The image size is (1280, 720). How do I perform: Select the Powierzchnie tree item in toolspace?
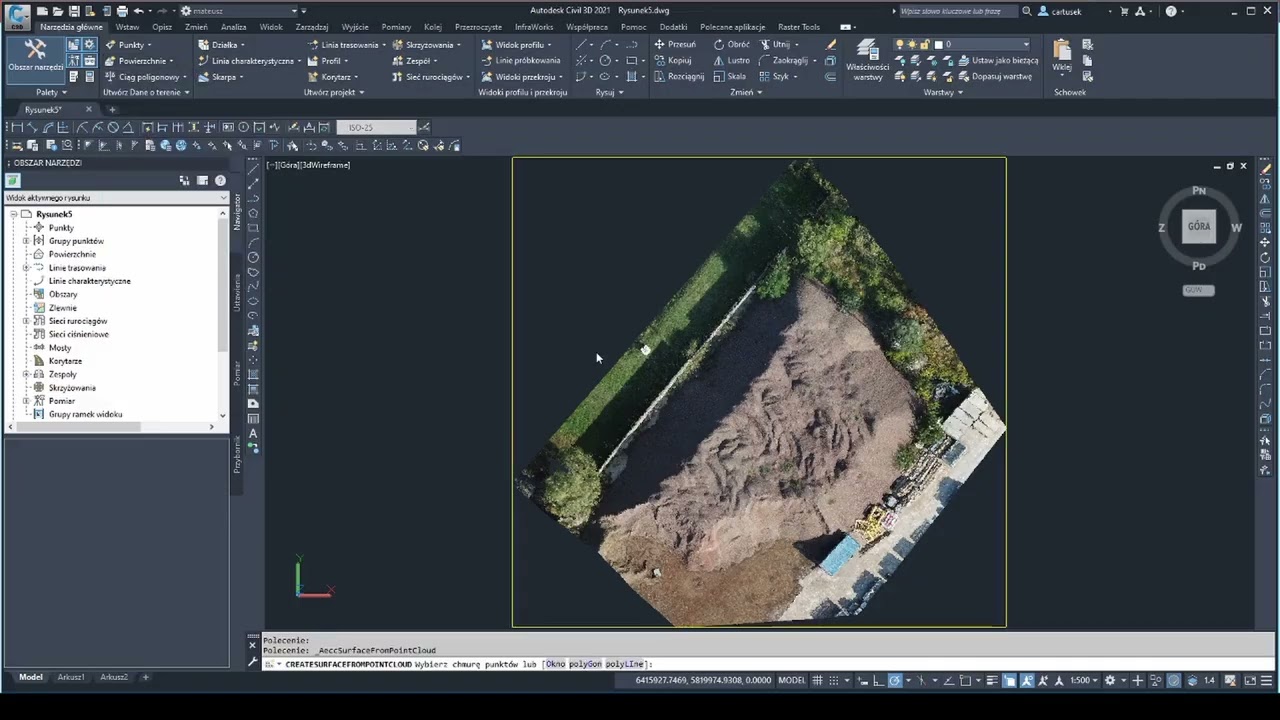click(x=72, y=254)
